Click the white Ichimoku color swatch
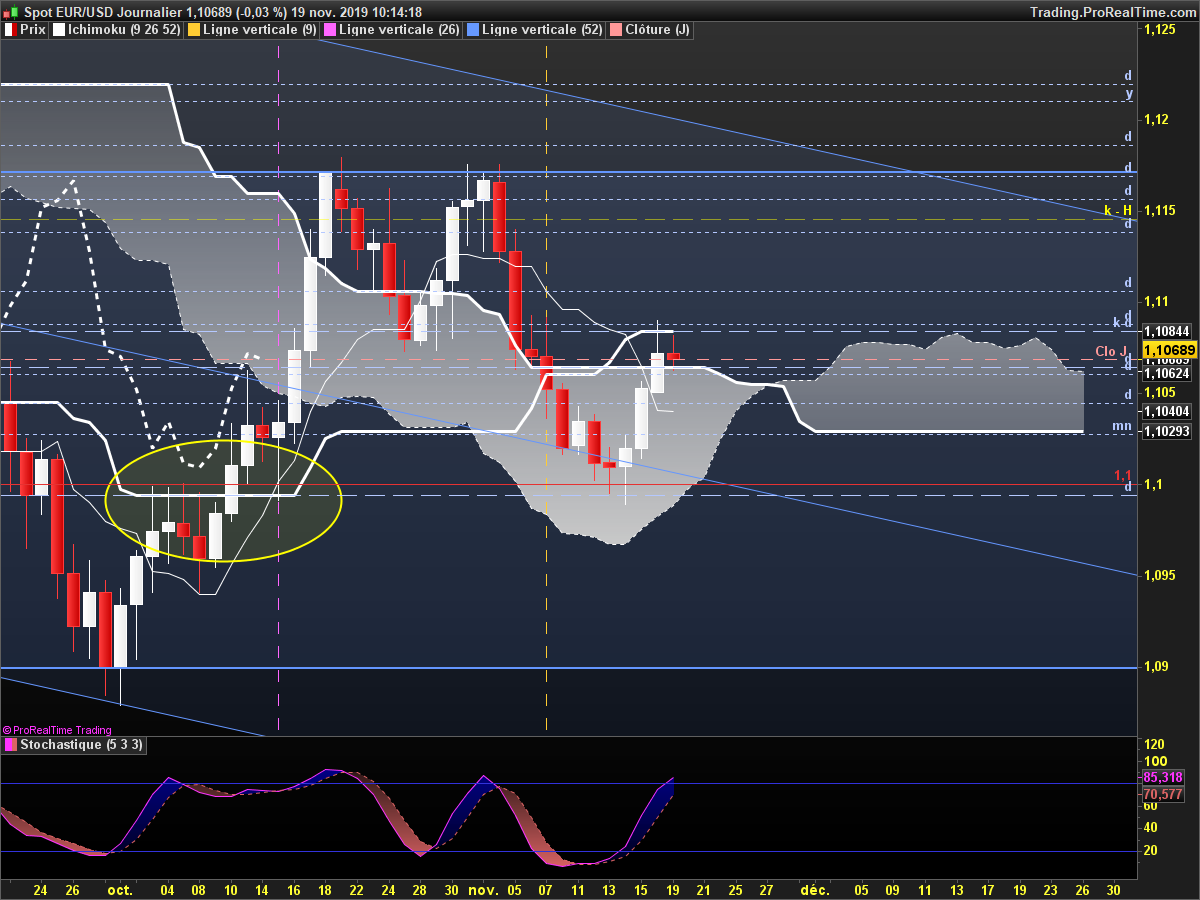 click(59, 30)
